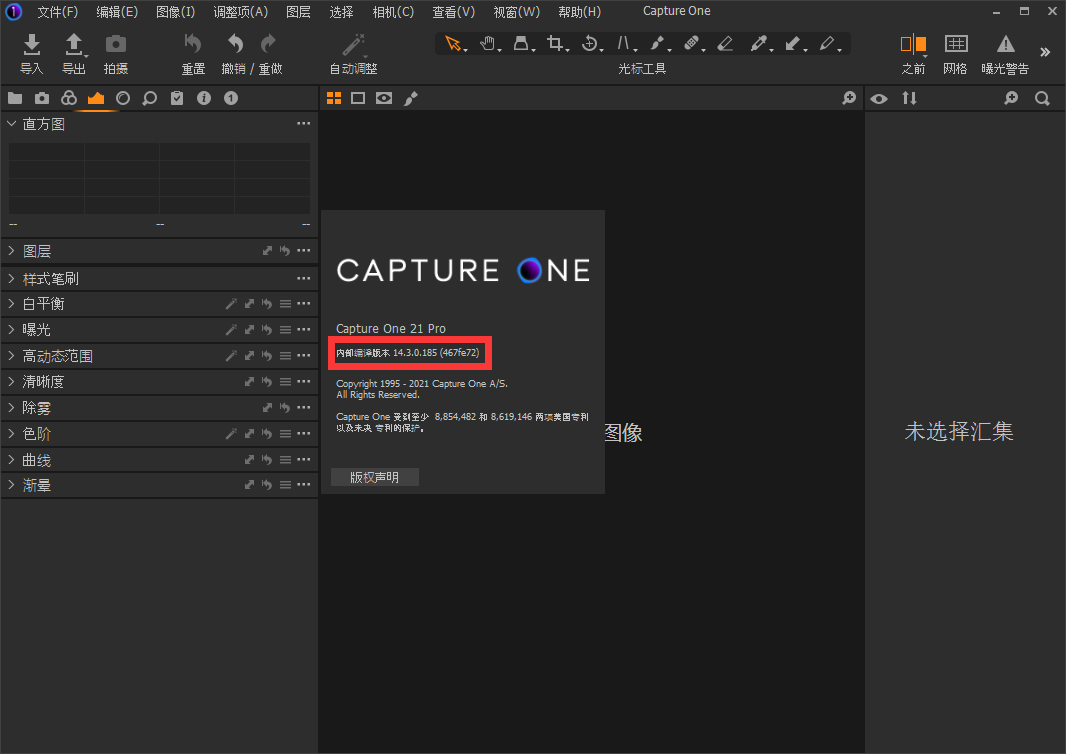Open the Metadata info tool tab

pyautogui.click(x=204, y=99)
